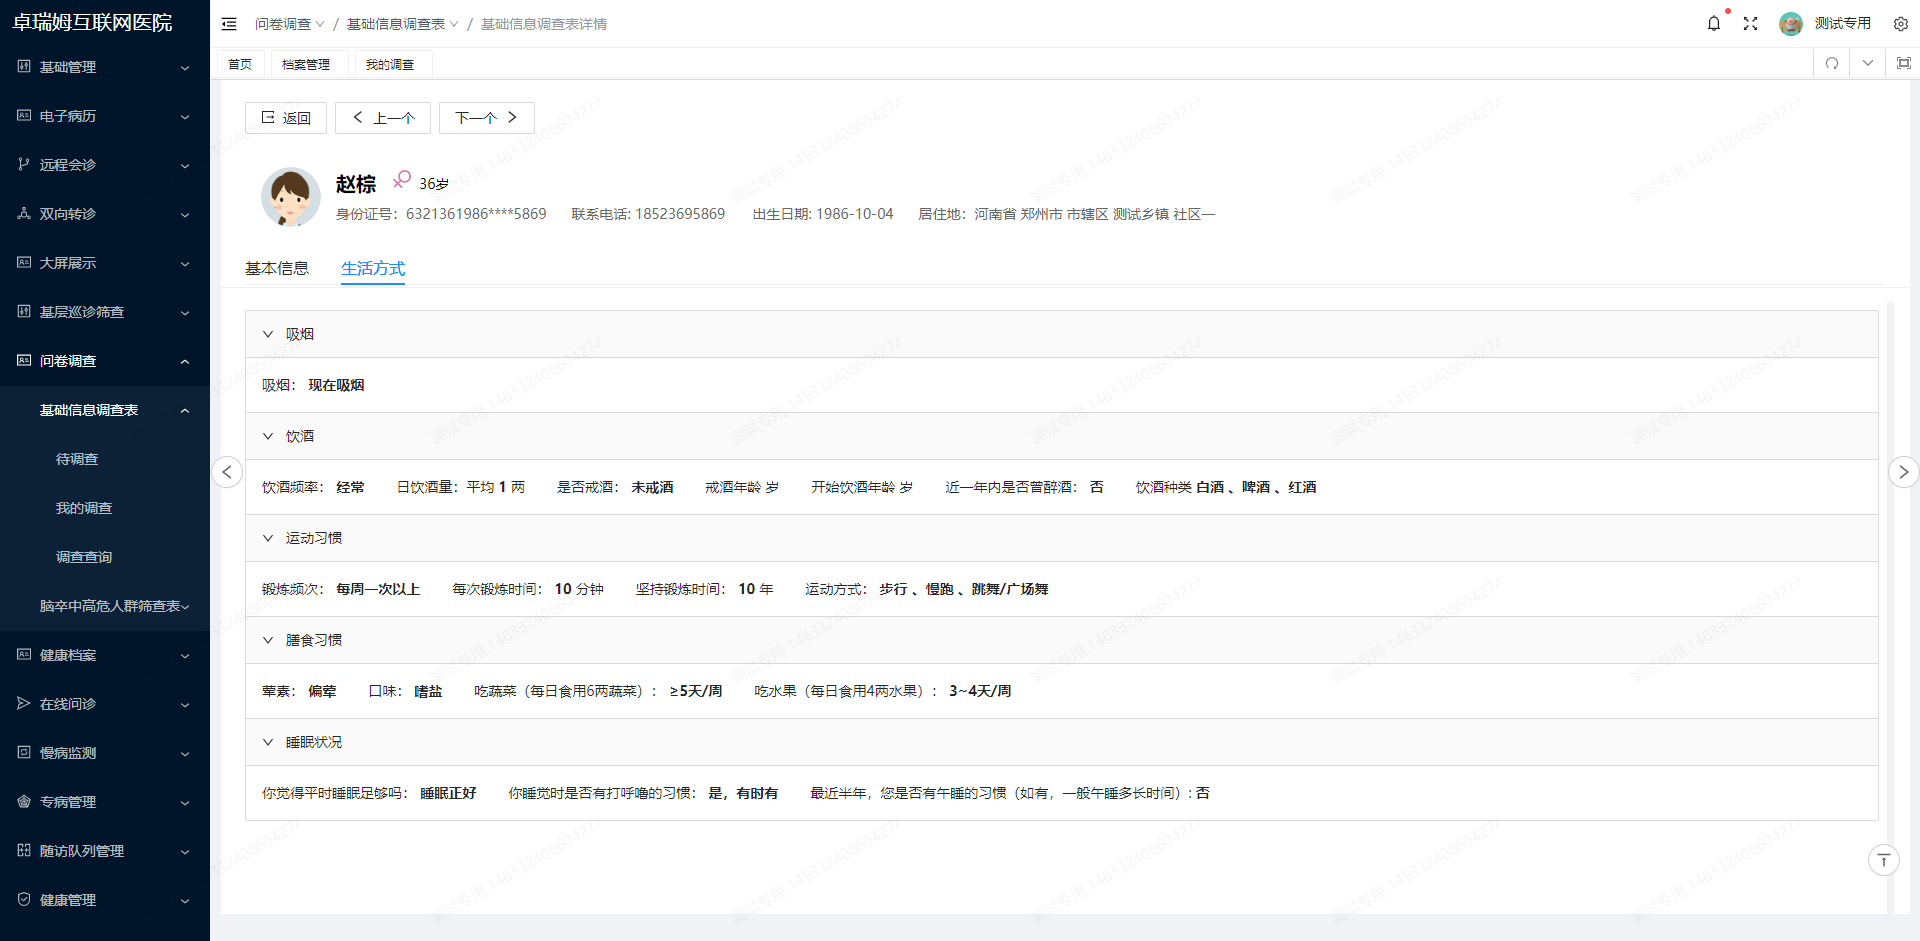Click the 卓瑞姆互联网医院 logo title
Viewport: 1920px width, 941px height.
[92, 22]
